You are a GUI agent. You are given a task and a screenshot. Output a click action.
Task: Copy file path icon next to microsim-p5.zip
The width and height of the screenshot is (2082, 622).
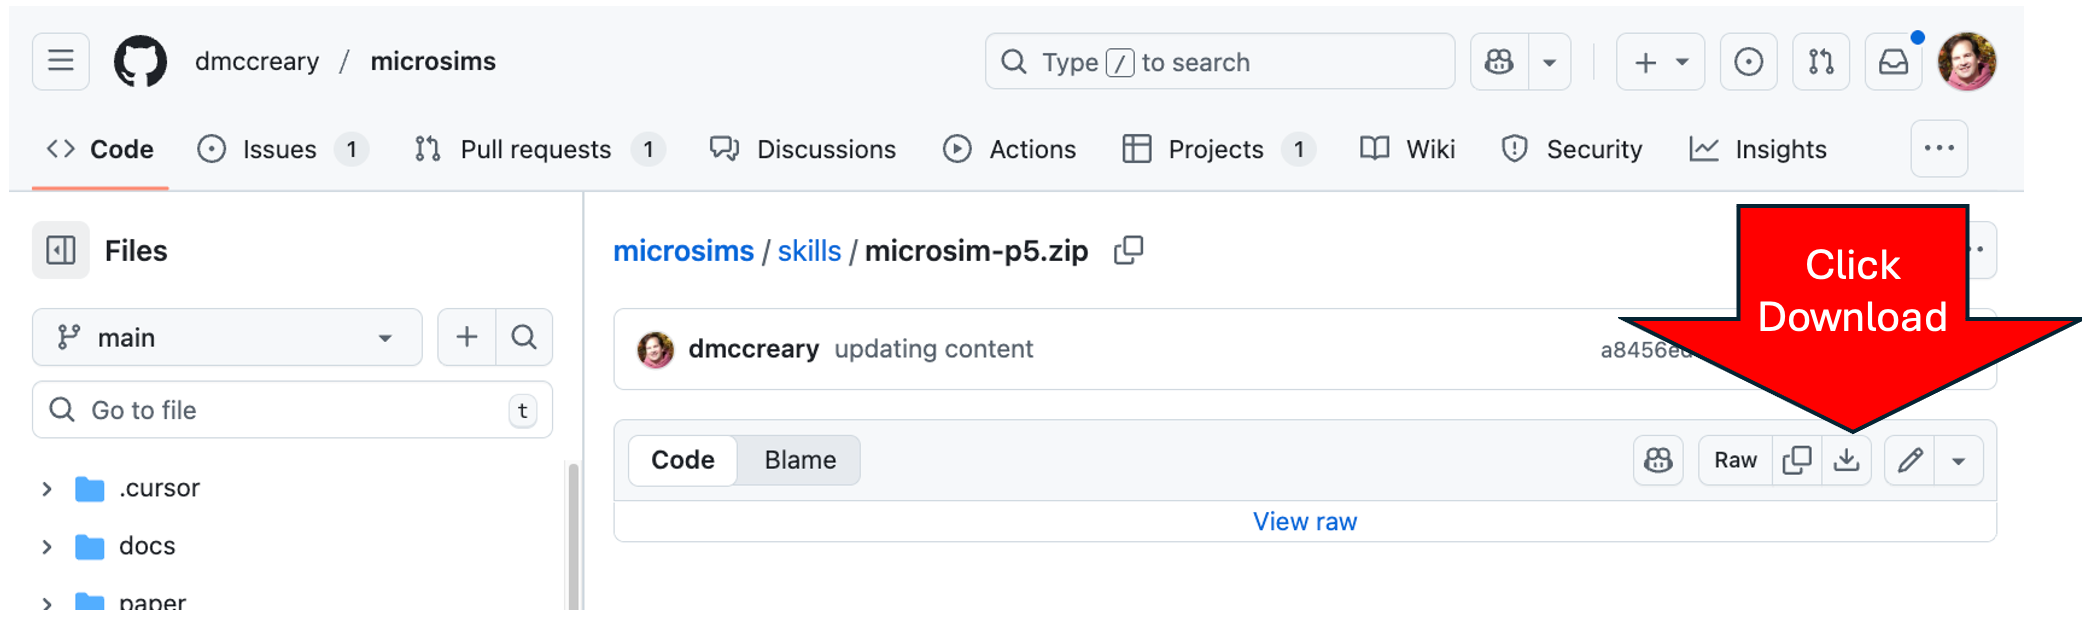click(1128, 250)
